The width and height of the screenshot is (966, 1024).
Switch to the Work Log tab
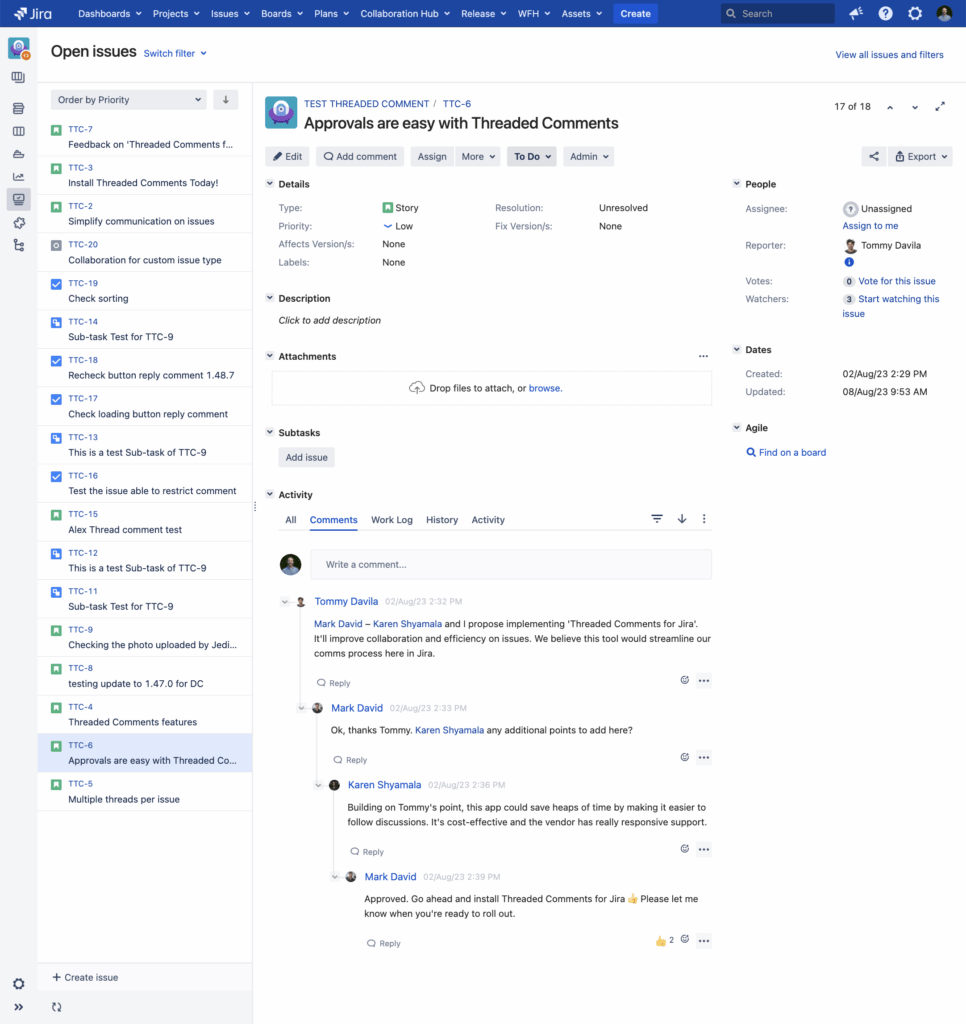(391, 520)
